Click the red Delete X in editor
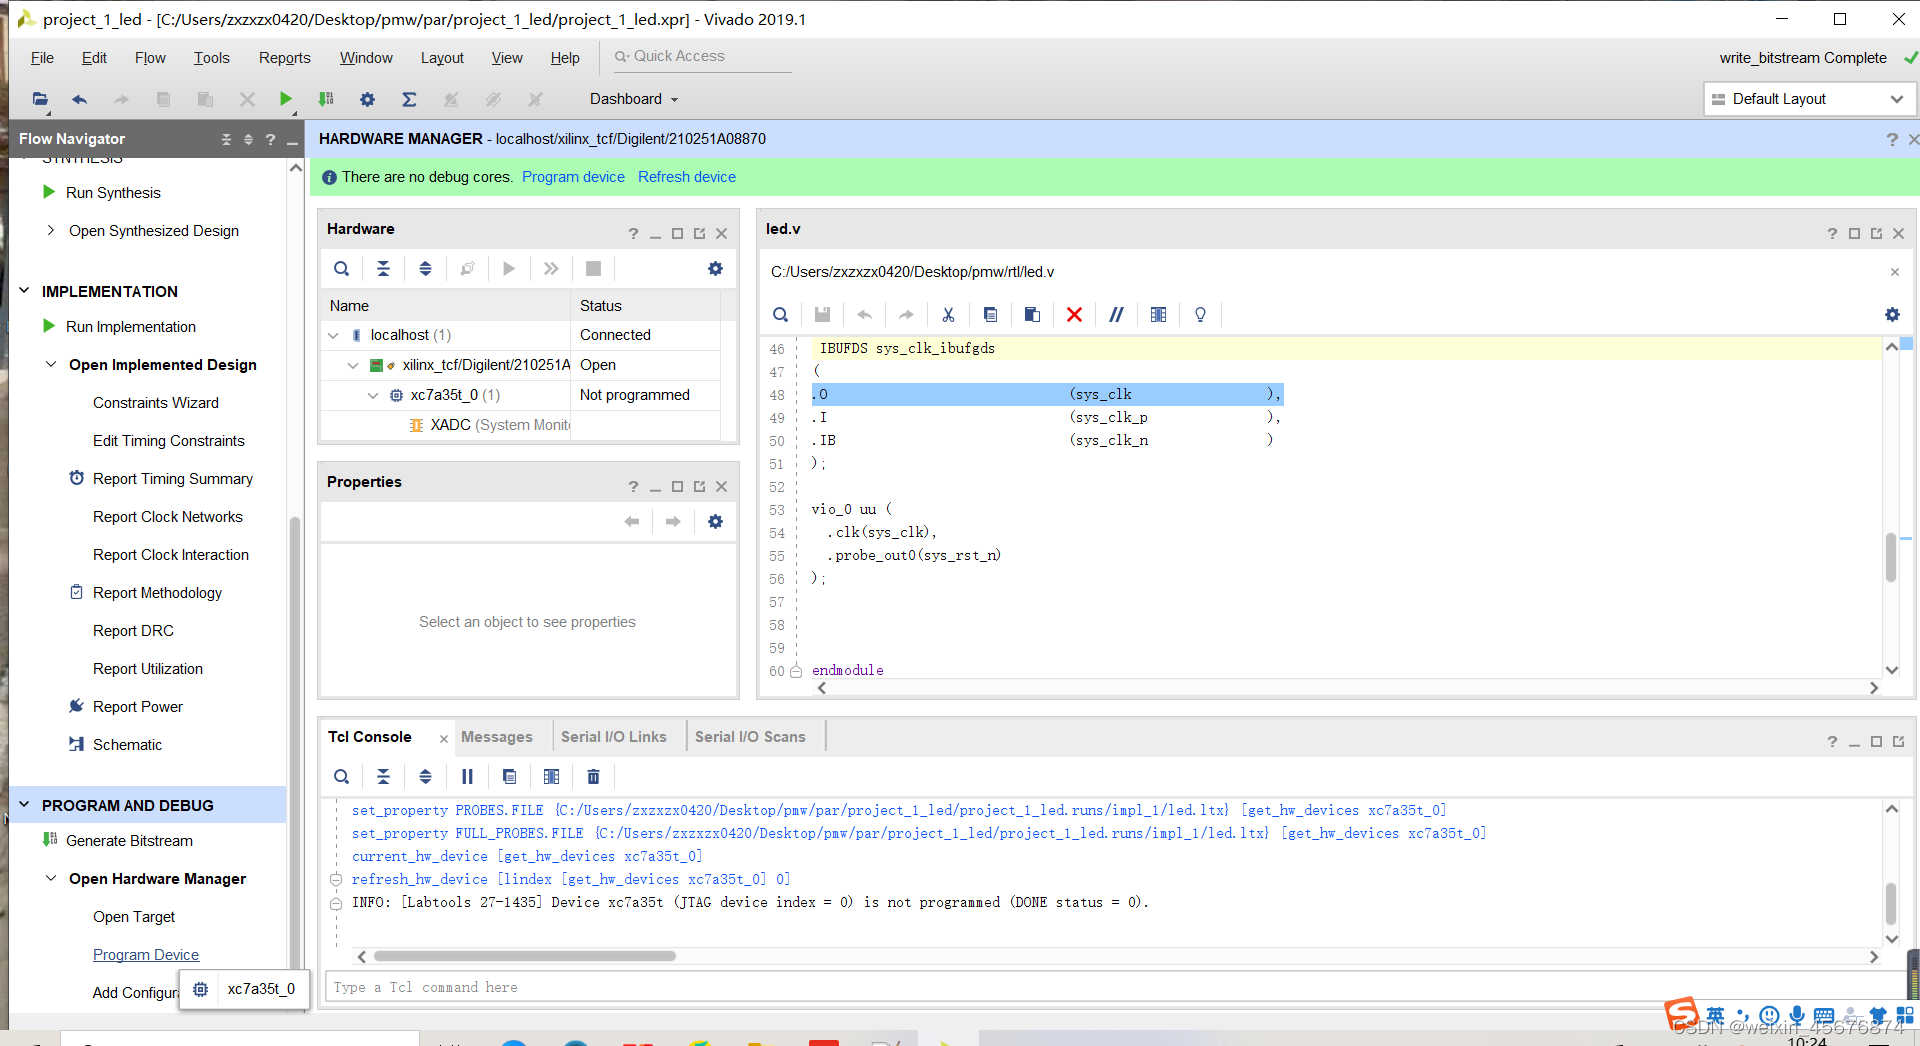 (x=1074, y=315)
